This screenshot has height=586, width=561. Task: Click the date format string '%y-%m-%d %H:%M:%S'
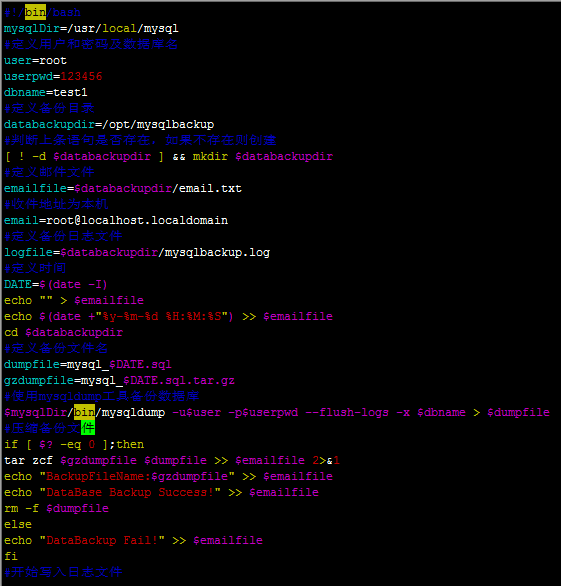pos(162,317)
